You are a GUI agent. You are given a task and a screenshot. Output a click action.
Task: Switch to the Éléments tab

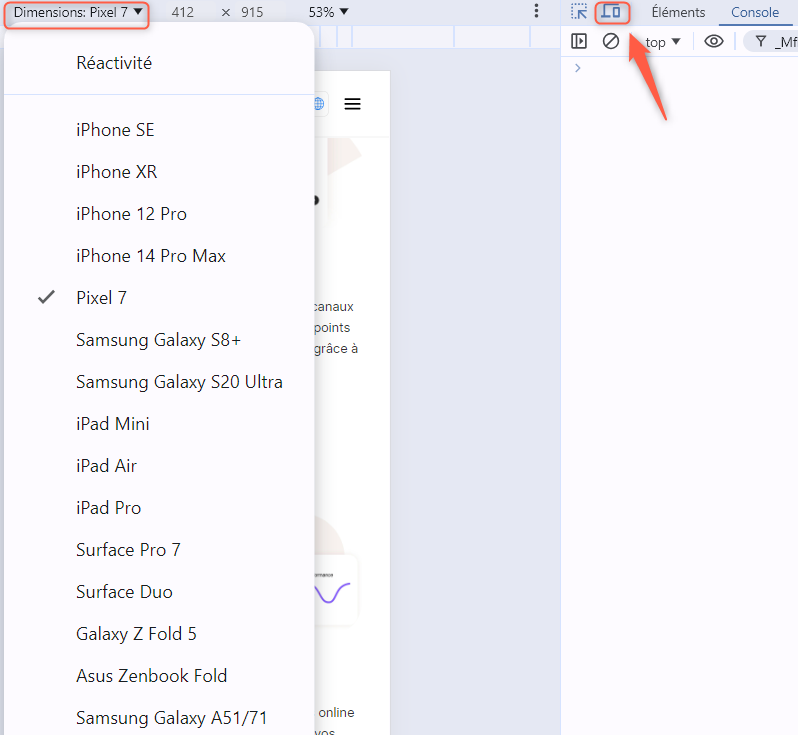point(678,12)
